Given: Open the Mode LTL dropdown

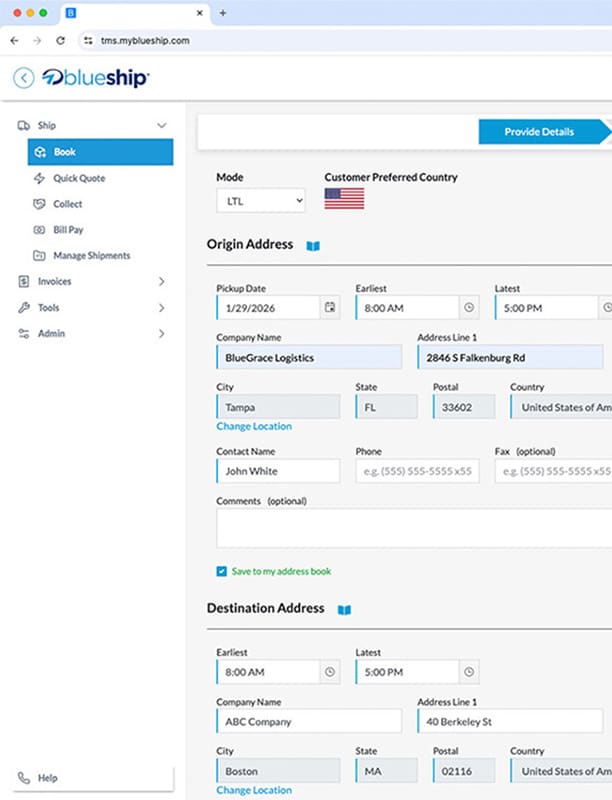Looking at the screenshot, I should tap(261, 201).
